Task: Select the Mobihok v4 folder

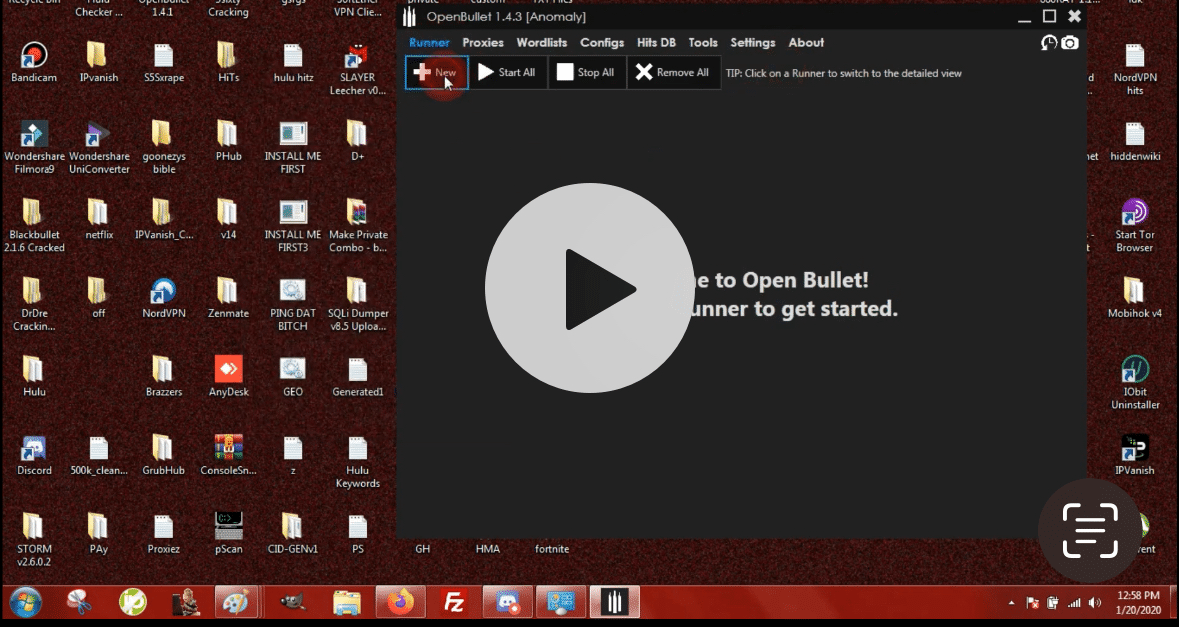Action: (1135, 298)
